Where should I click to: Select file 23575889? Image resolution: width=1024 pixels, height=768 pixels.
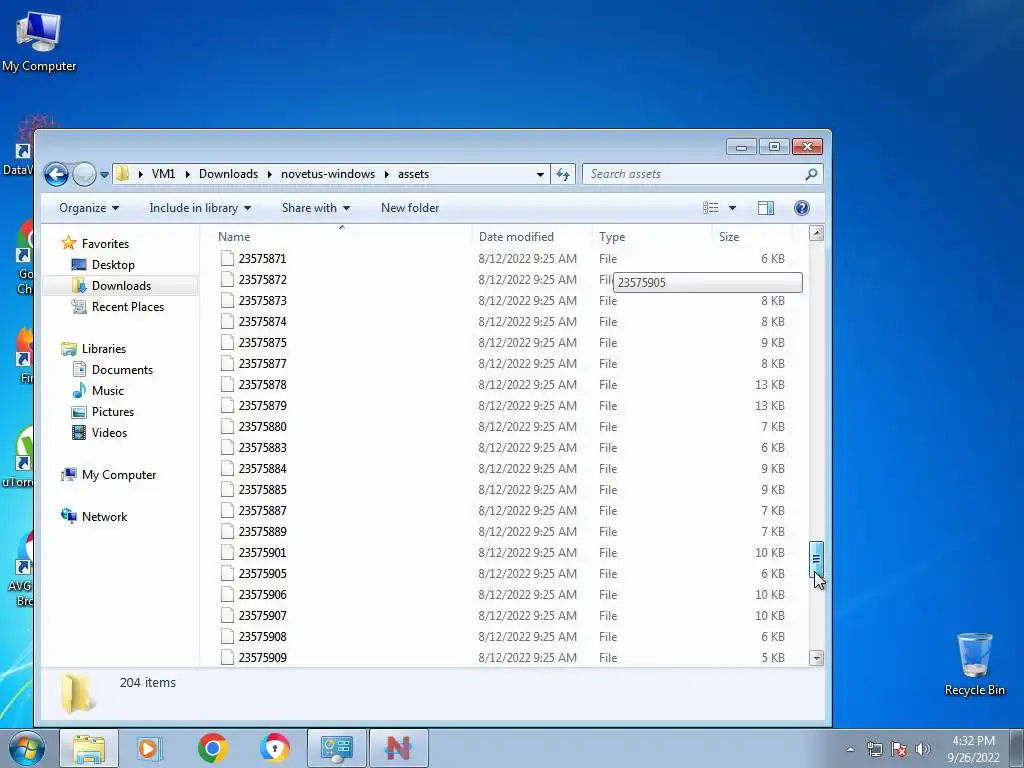point(262,532)
